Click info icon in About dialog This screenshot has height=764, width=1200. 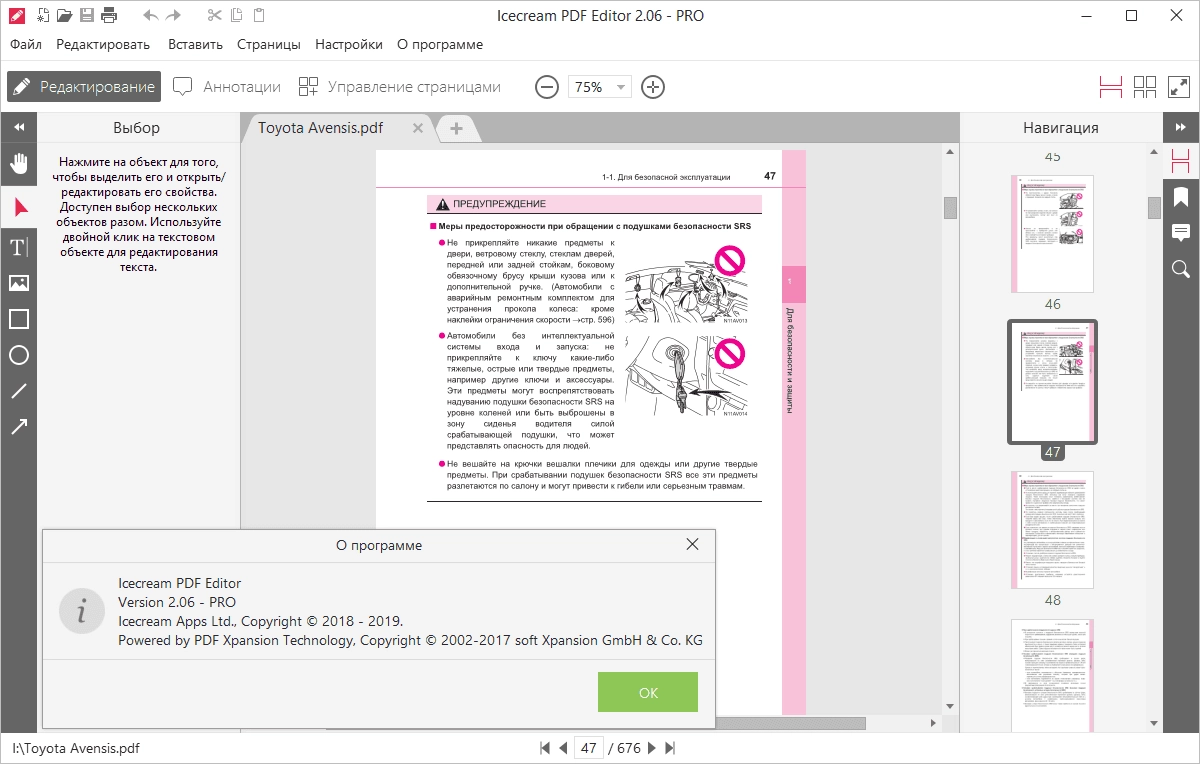coord(82,611)
